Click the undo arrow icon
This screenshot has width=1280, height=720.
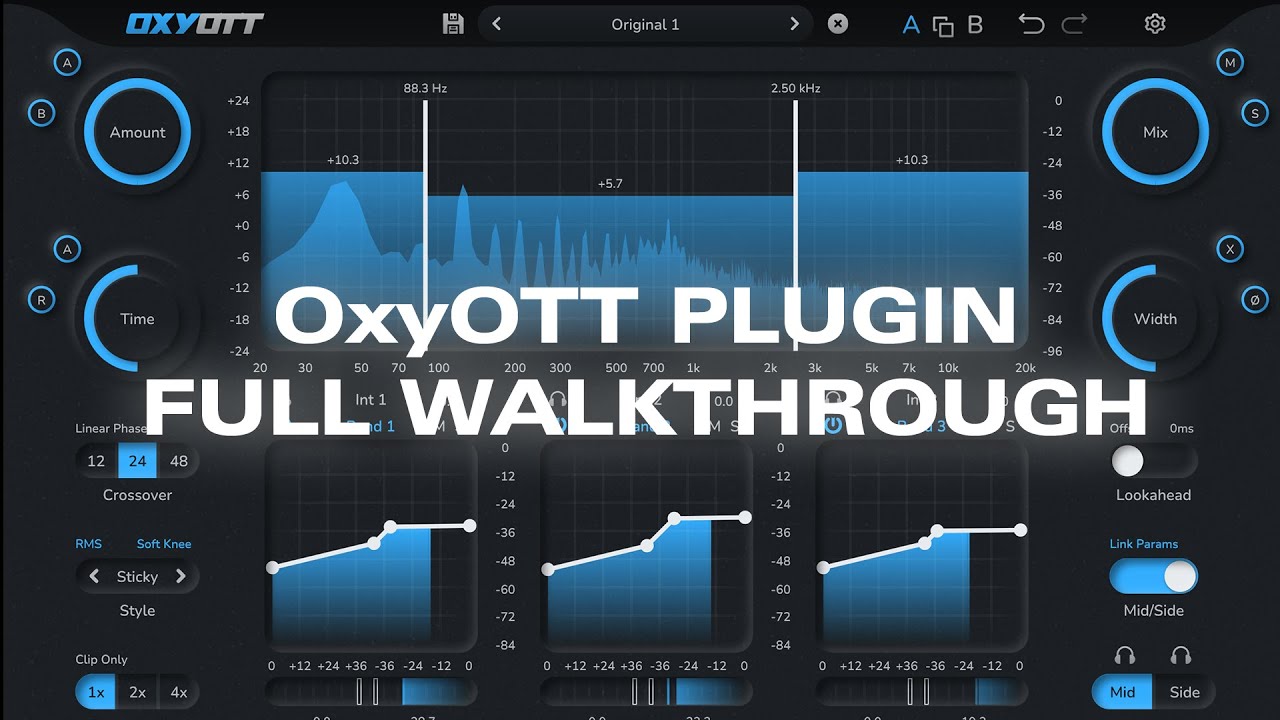coord(1031,24)
